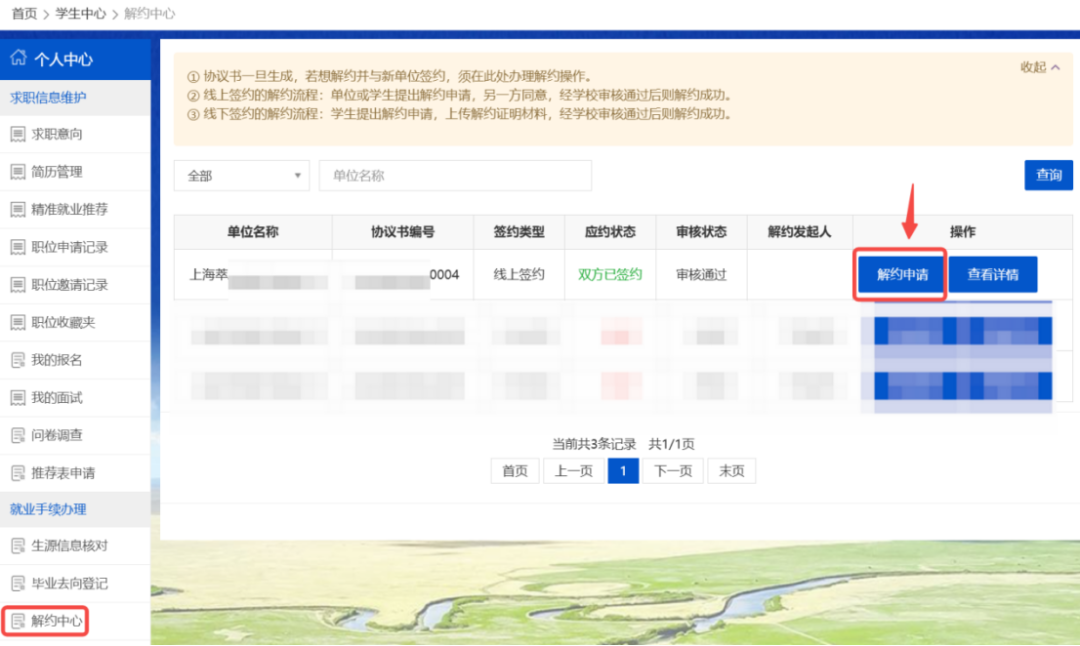Open 查看详情 for the Shanghai record
Screen dimensions: 1080x646
993,273
